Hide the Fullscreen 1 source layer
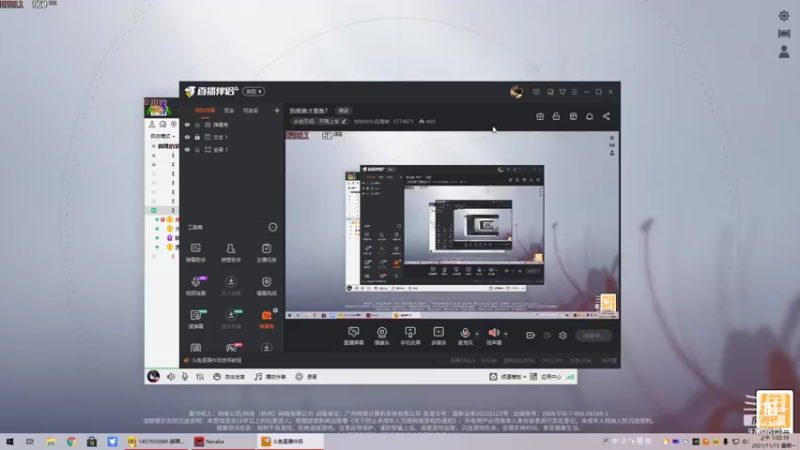Viewport: 800px width, 450px height. 187,149
